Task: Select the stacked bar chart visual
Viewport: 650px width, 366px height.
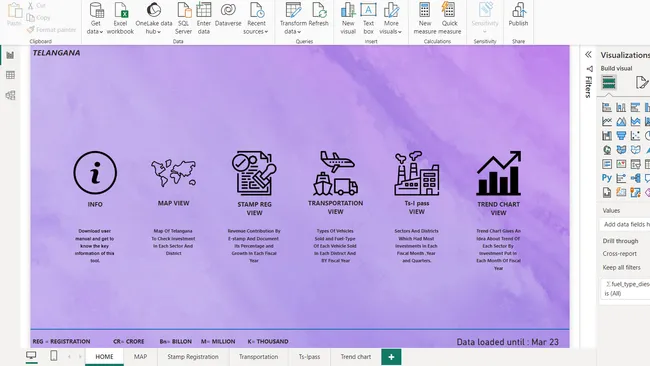Action: click(607, 107)
